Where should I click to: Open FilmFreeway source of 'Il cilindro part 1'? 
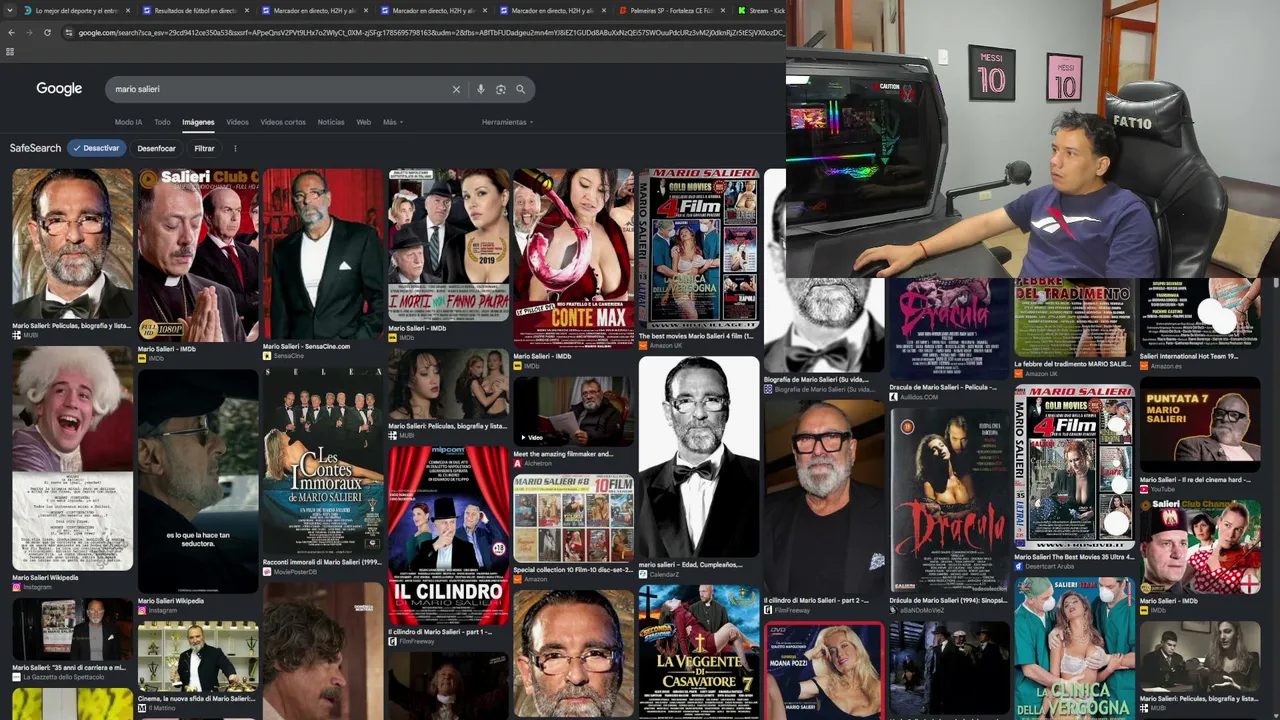pos(411,641)
